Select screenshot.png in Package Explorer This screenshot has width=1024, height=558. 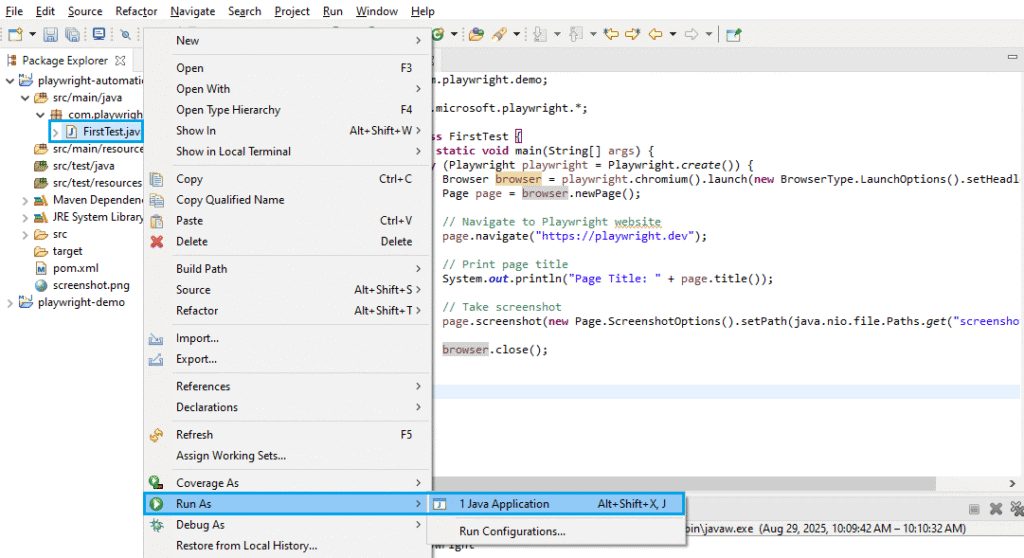[91, 285]
